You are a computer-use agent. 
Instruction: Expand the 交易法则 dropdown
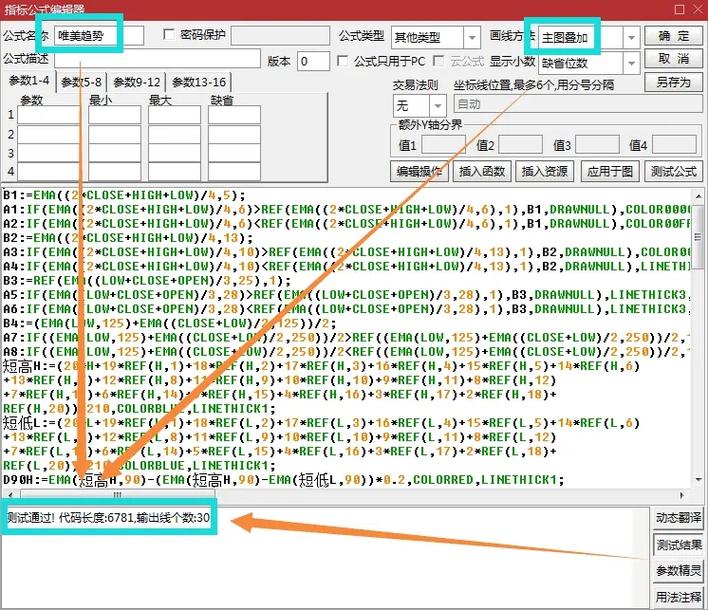tap(438, 104)
